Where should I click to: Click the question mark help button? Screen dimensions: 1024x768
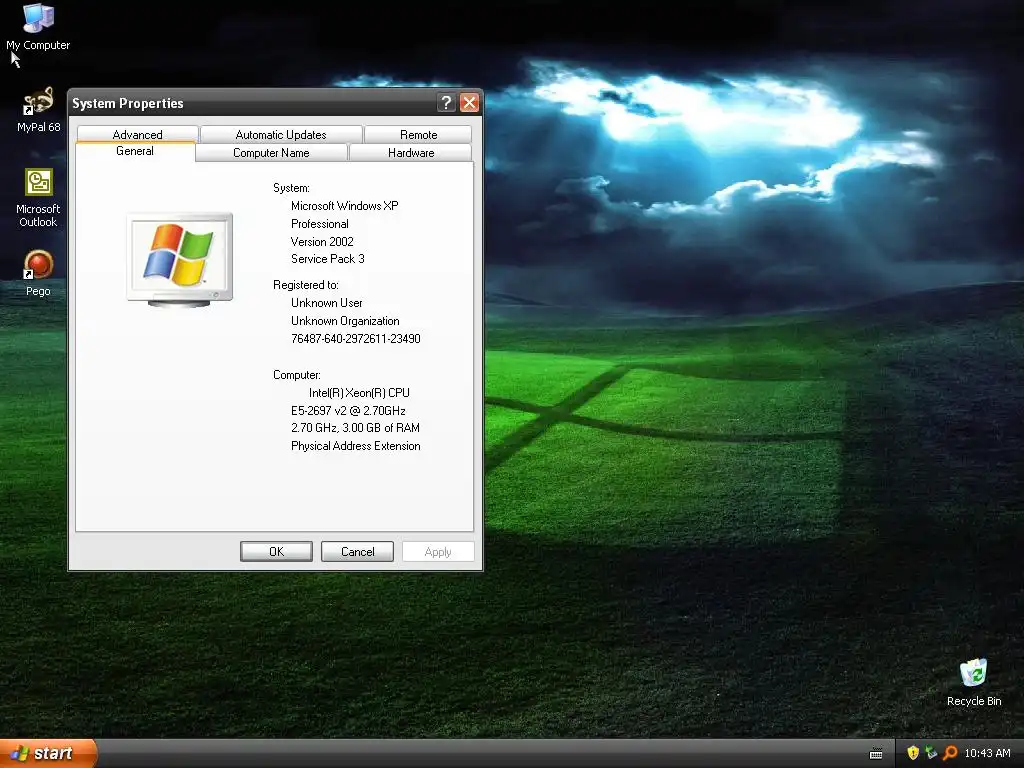(446, 103)
